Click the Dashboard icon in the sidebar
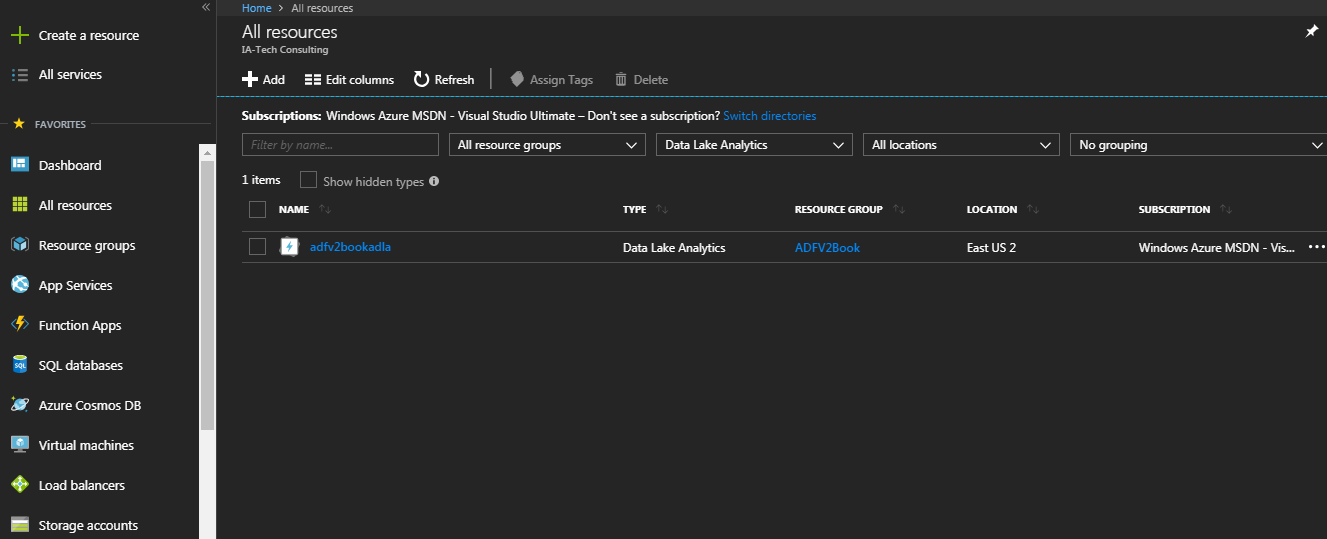This screenshot has width=1327, height=539. [19, 165]
